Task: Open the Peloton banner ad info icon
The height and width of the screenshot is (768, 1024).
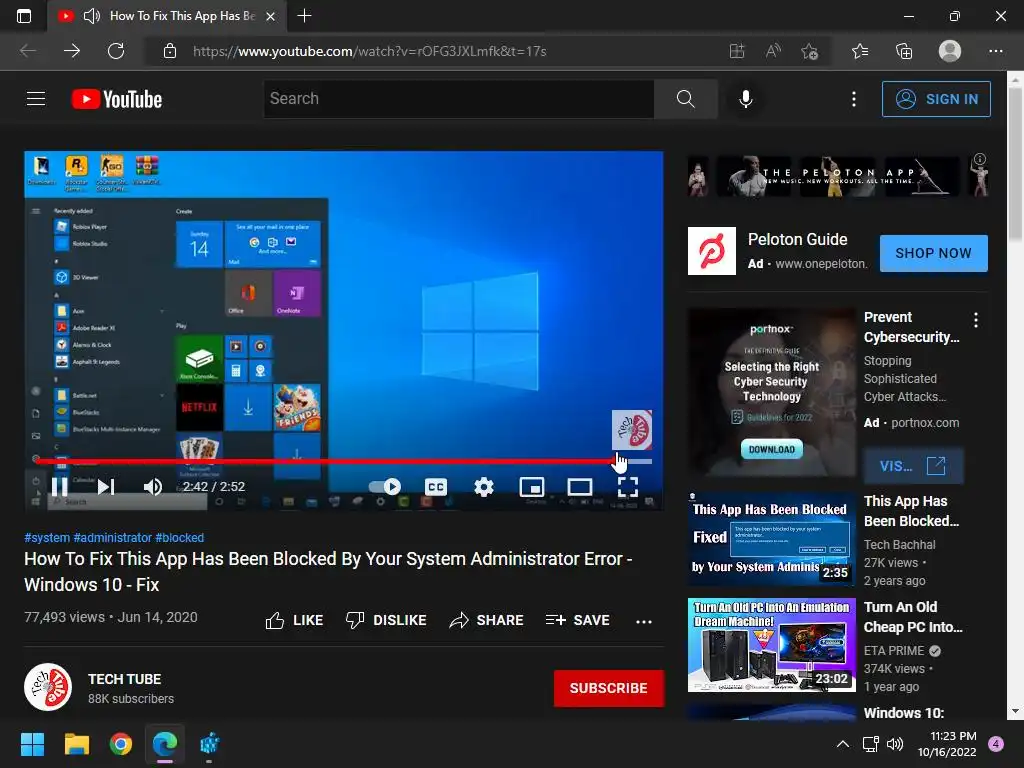Action: 980,159
